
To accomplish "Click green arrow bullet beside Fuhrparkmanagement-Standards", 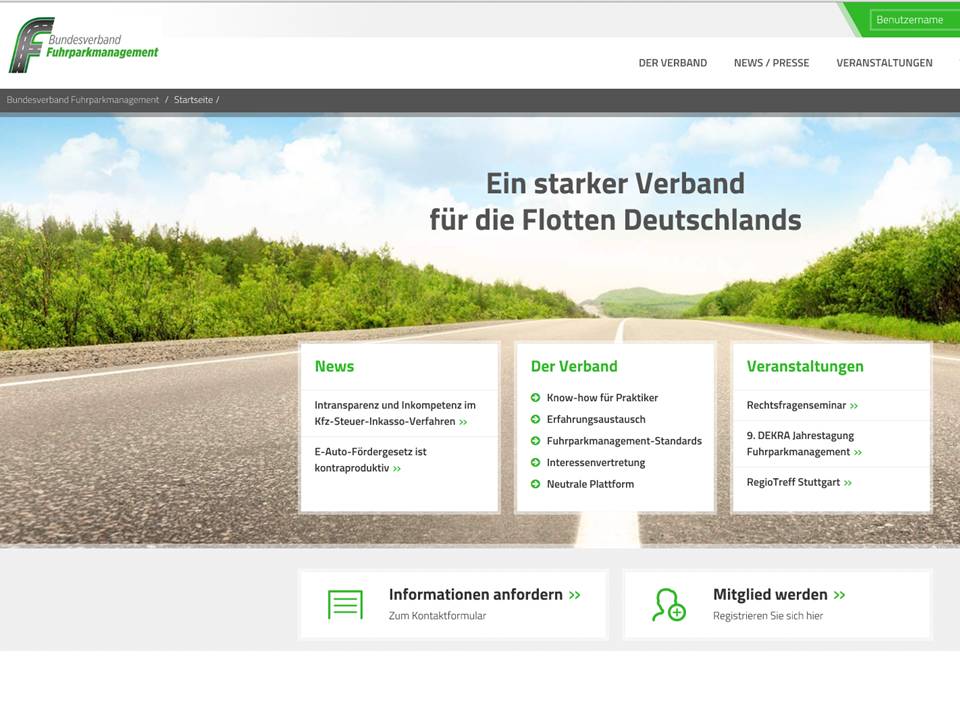I will click(536, 441).
